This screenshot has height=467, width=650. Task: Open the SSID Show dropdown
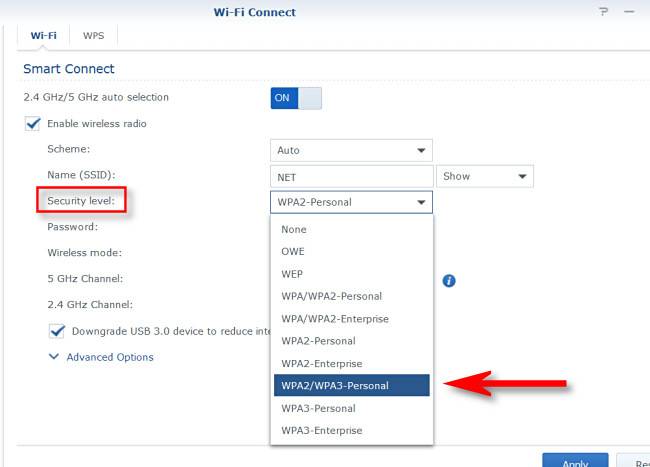[x=485, y=177]
